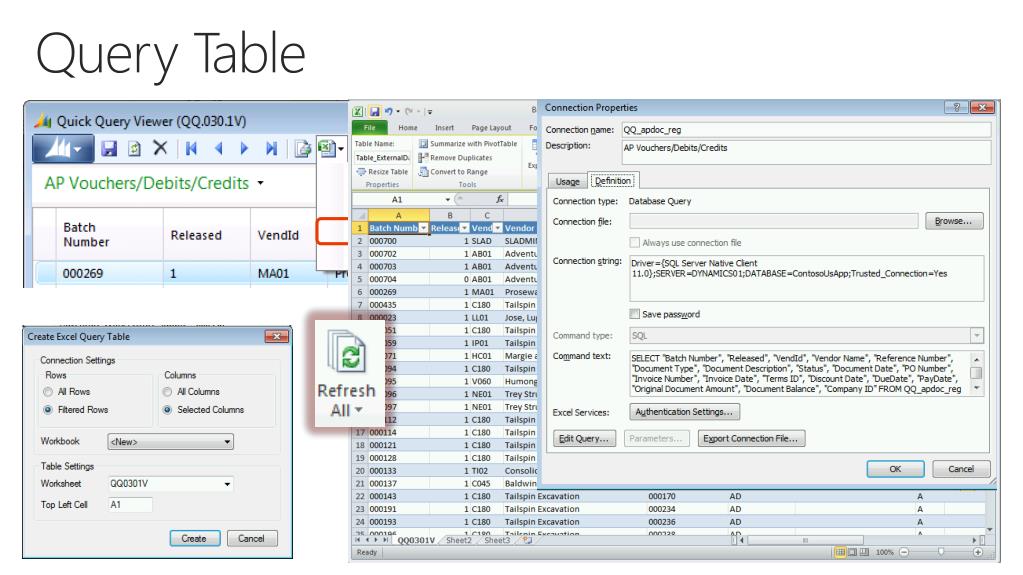Click Undo icon in Excel quick access toolbar
Image resolution: width=1023 pixels, height=575 pixels.
pyautogui.click(x=389, y=112)
